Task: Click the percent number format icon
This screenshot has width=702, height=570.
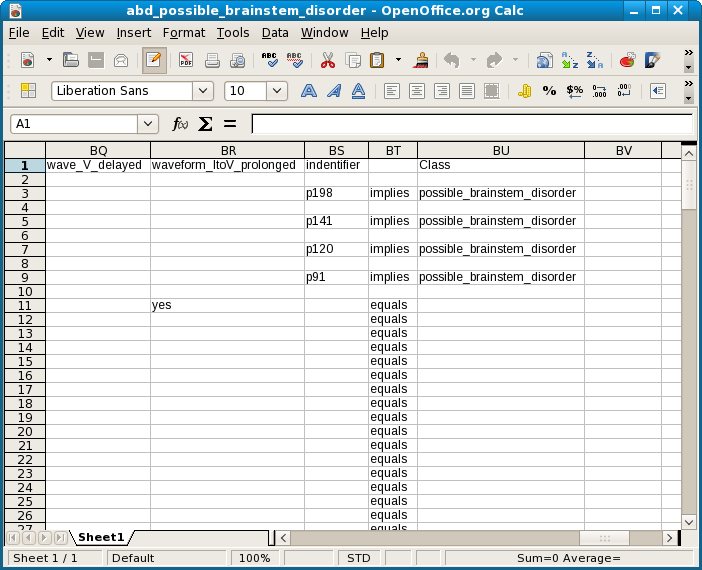Action: 549,91
